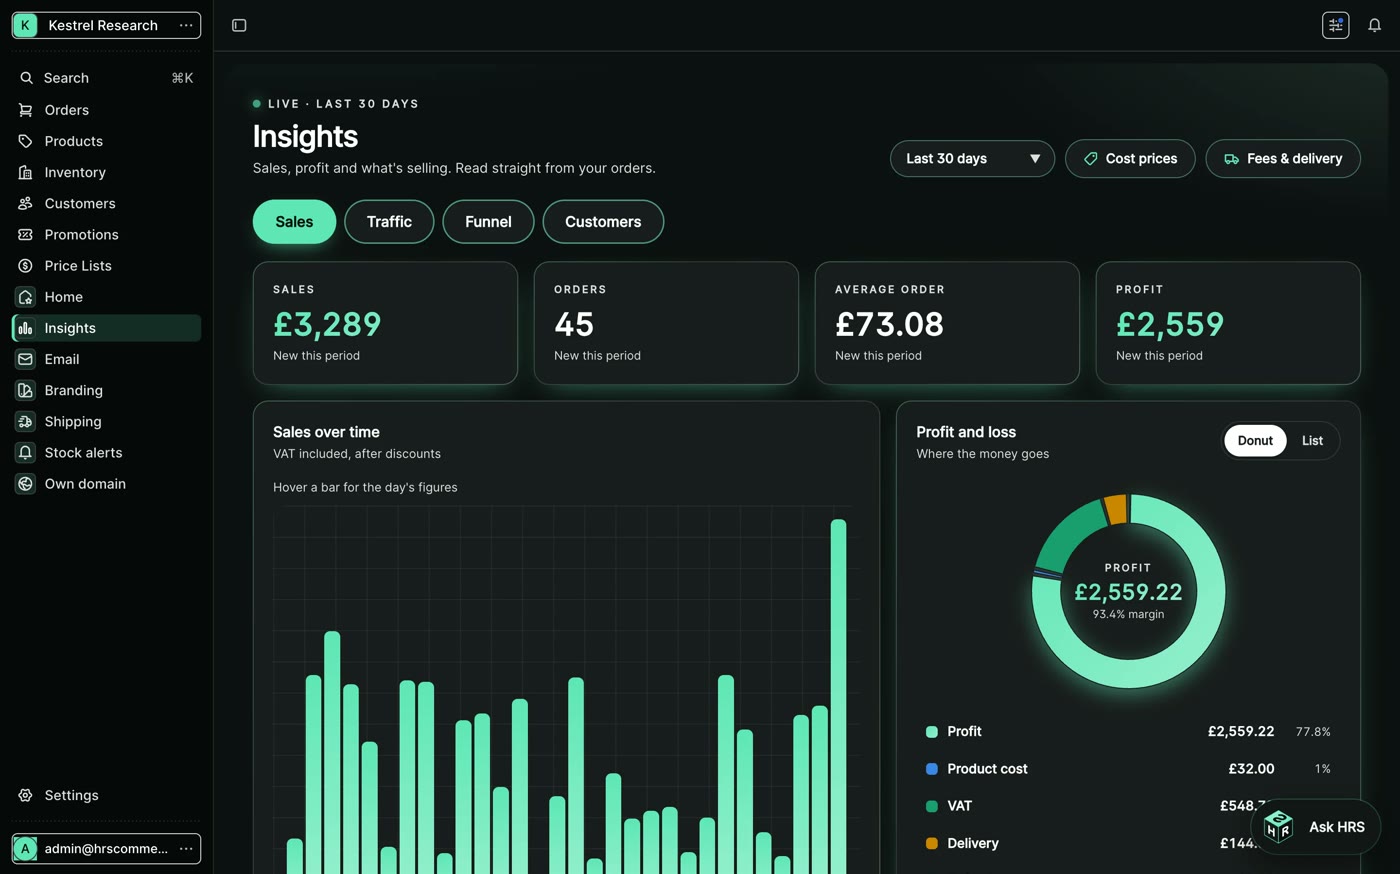Click the Customers people icon
This screenshot has height=874, width=1400.
click(x=26, y=203)
